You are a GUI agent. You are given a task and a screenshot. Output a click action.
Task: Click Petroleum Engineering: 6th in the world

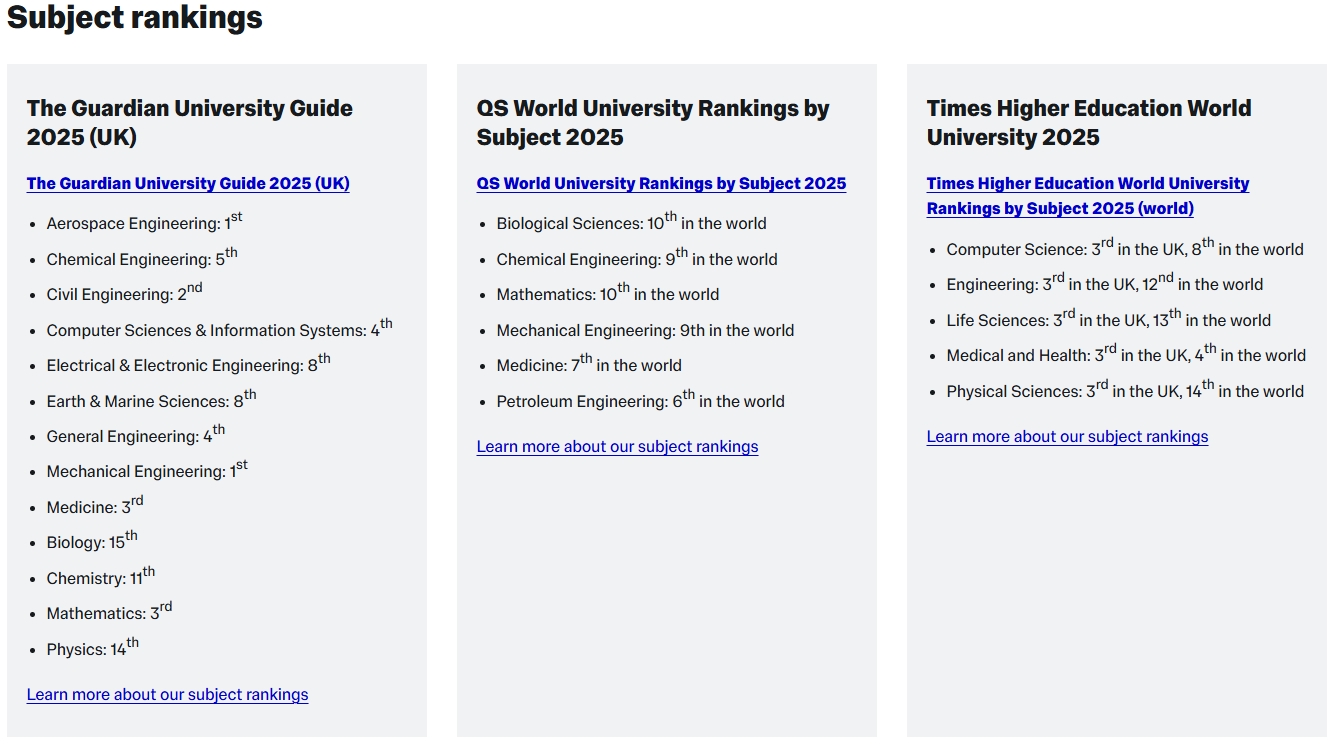(x=640, y=400)
